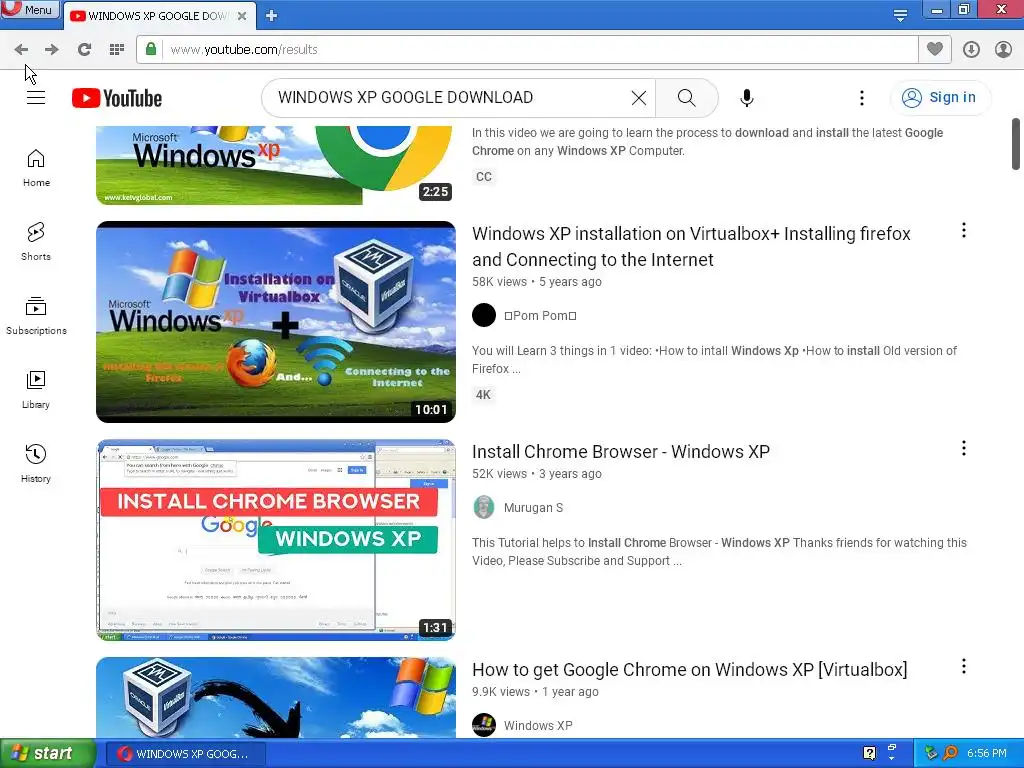1024x768 pixels.
Task: Click the tray orange magnifier icon
Action: (x=950, y=753)
